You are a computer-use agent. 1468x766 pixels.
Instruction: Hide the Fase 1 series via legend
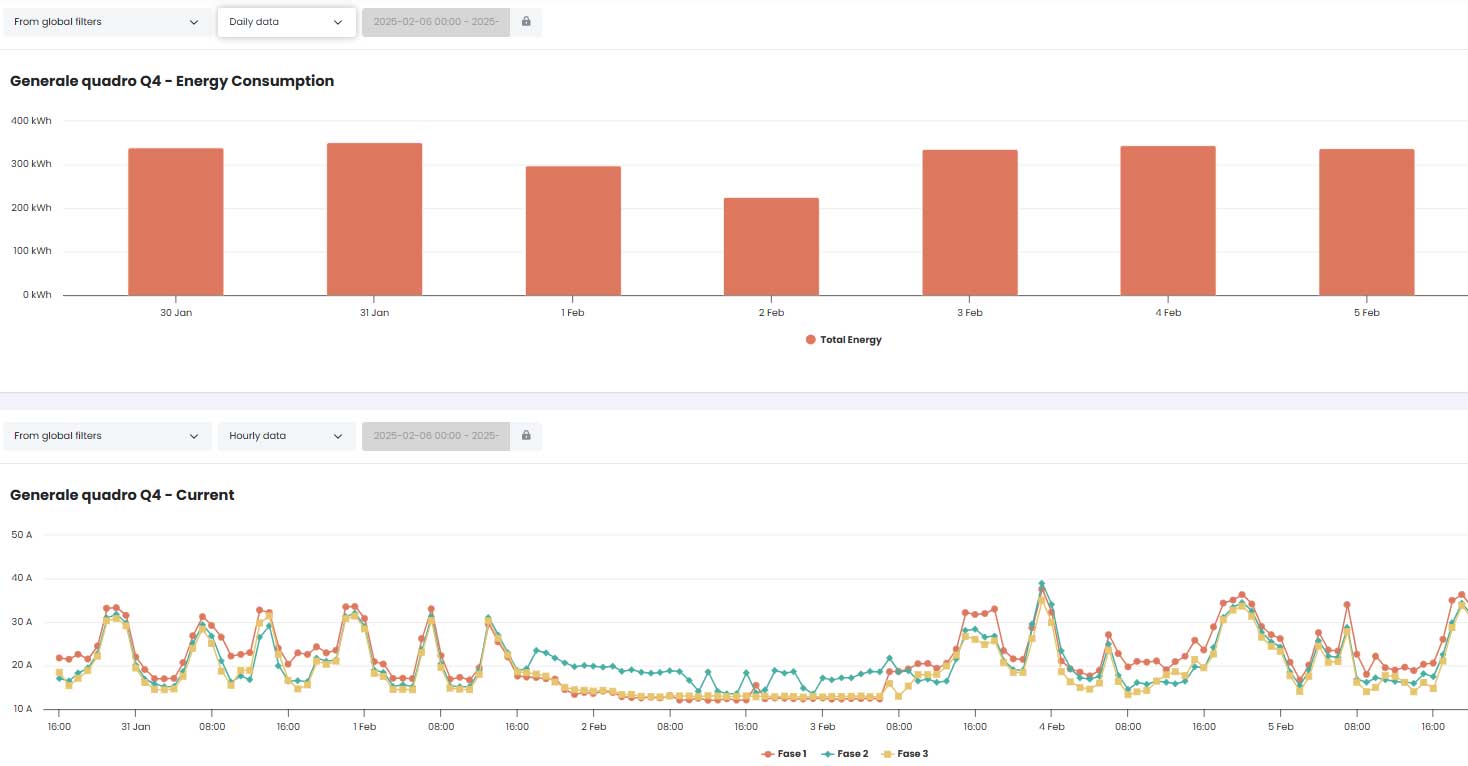click(x=784, y=754)
